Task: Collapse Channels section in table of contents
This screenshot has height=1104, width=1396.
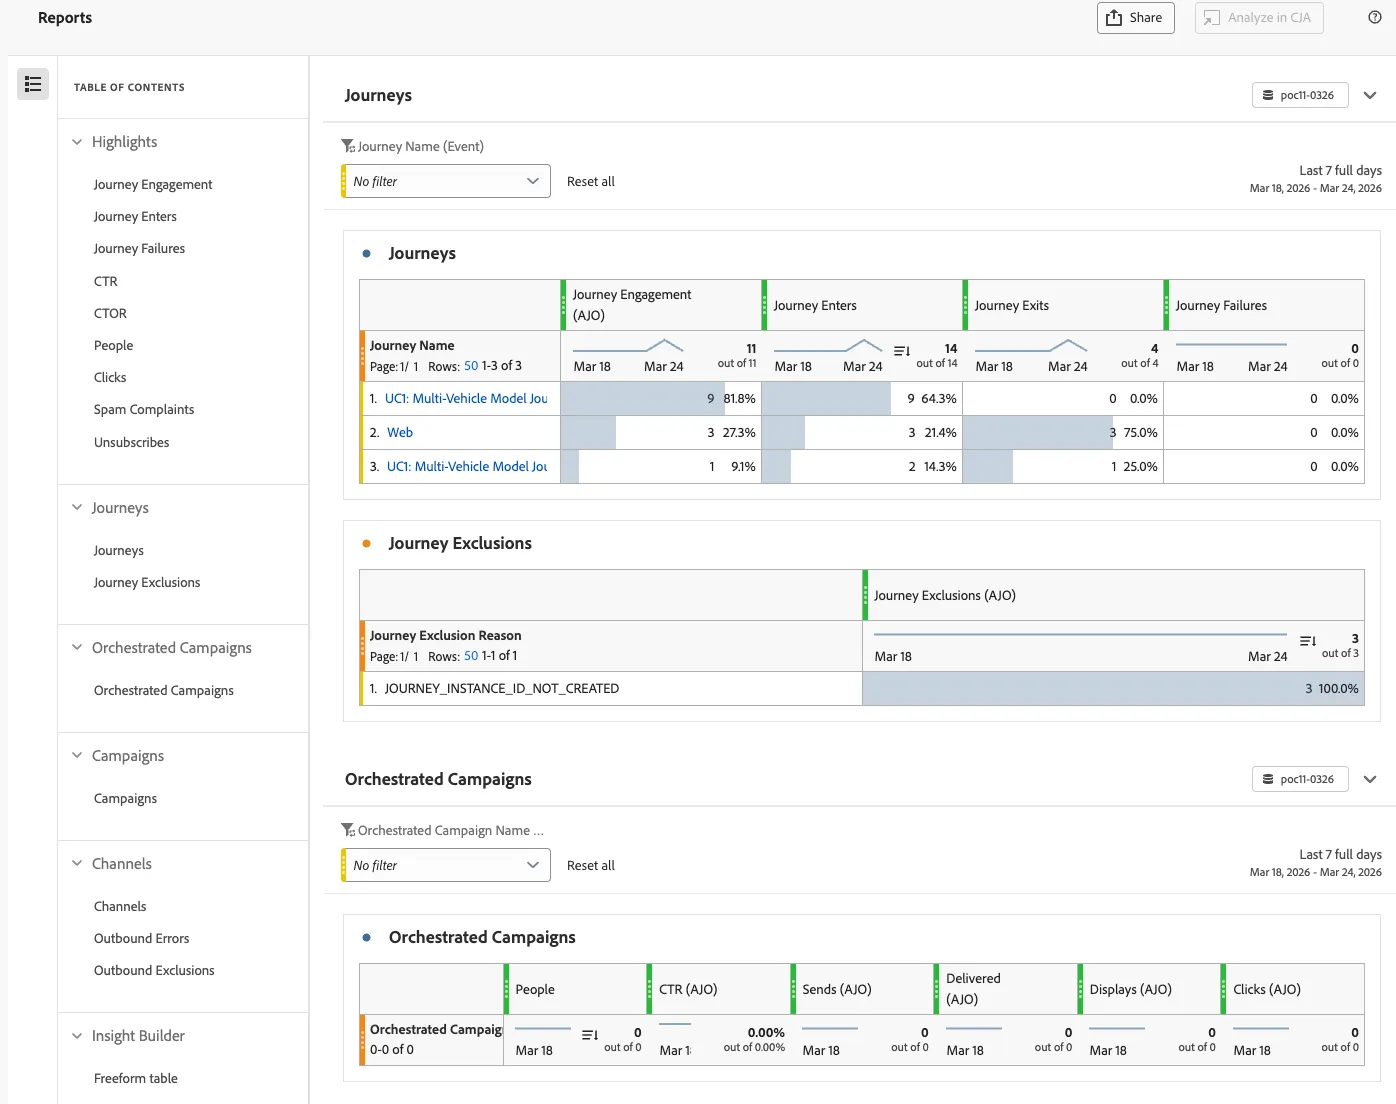Action: (77, 863)
